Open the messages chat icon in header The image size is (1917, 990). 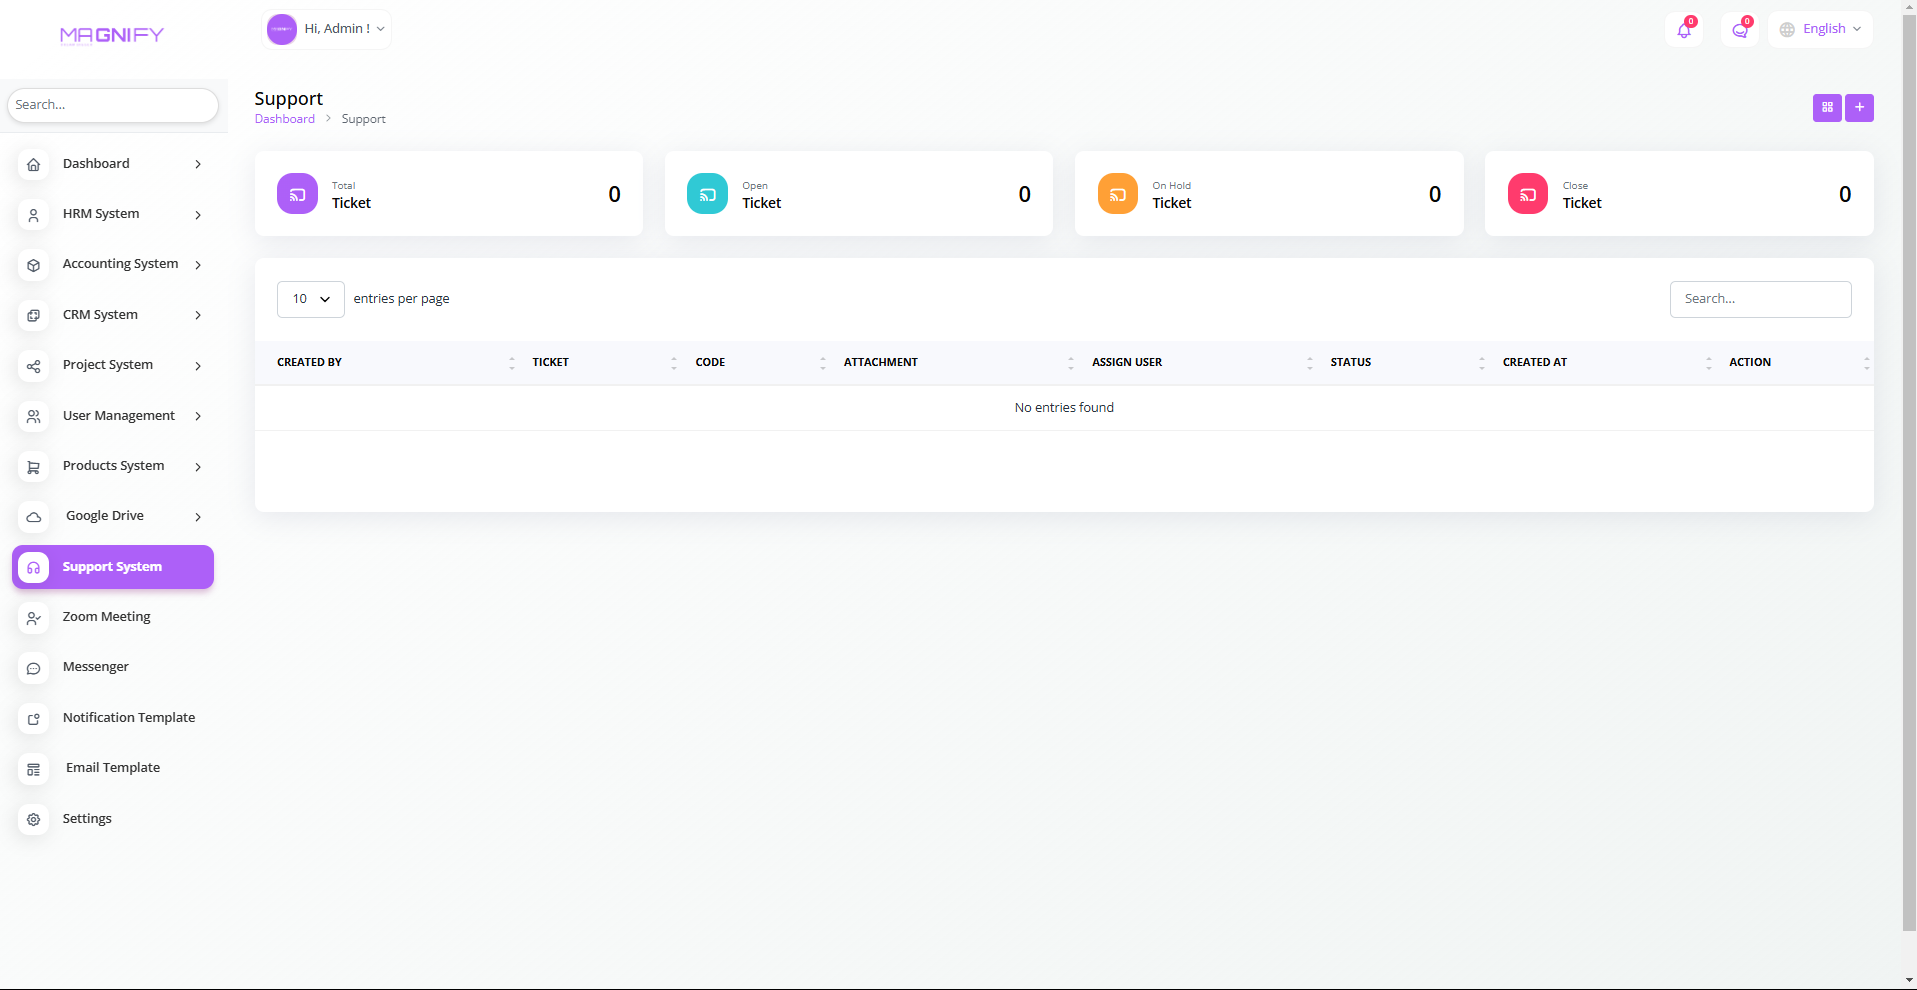coord(1740,30)
